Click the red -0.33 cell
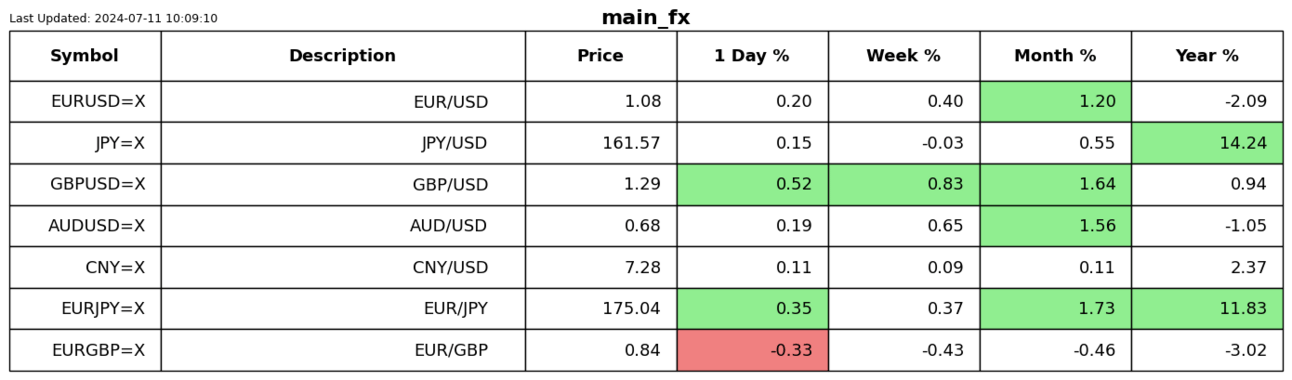 click(x=752, y=350)
